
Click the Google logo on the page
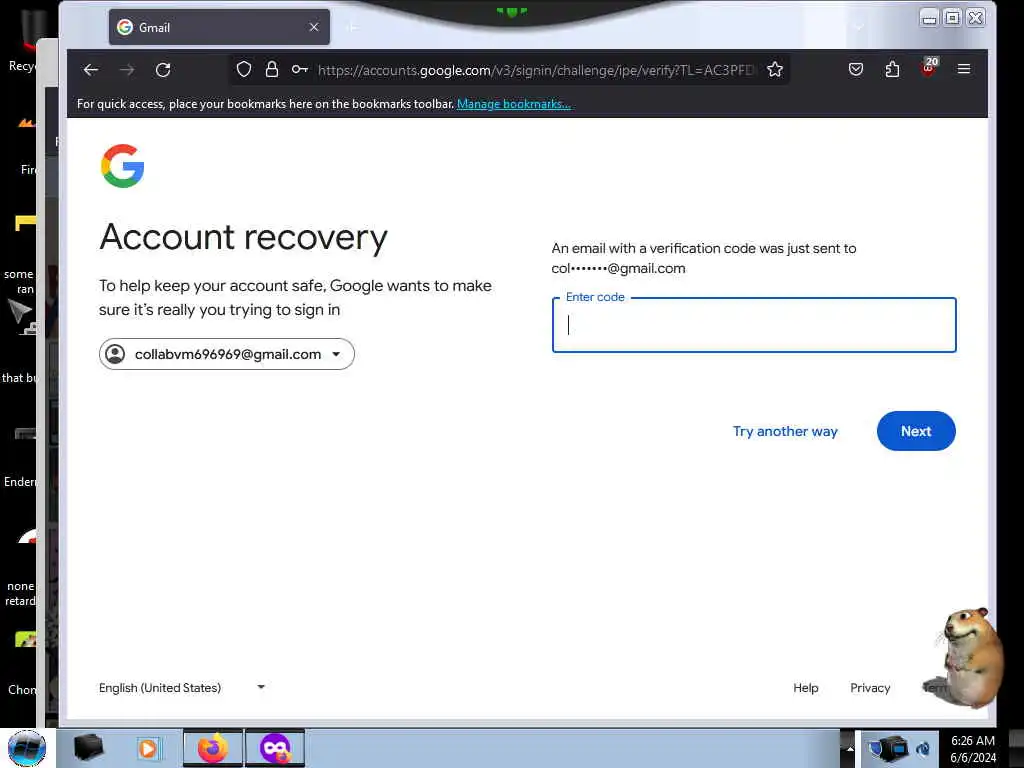click(x=122, y=166)
